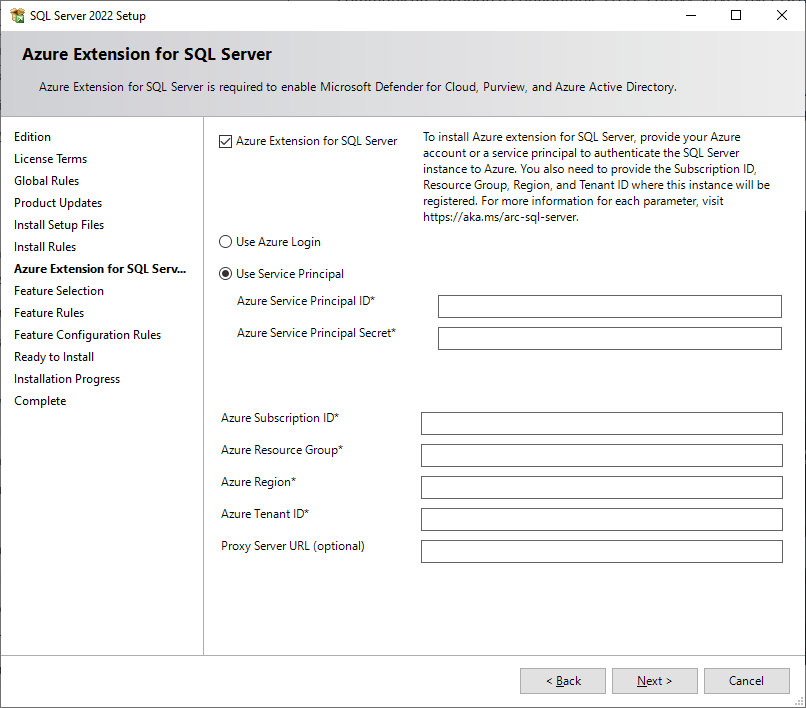
Task: Focus the Azure Service Principal Secret field
Action: tap(609, 338)
